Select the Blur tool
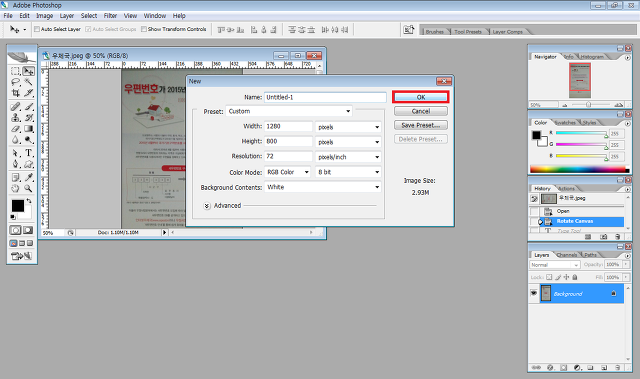 [16, 140]
